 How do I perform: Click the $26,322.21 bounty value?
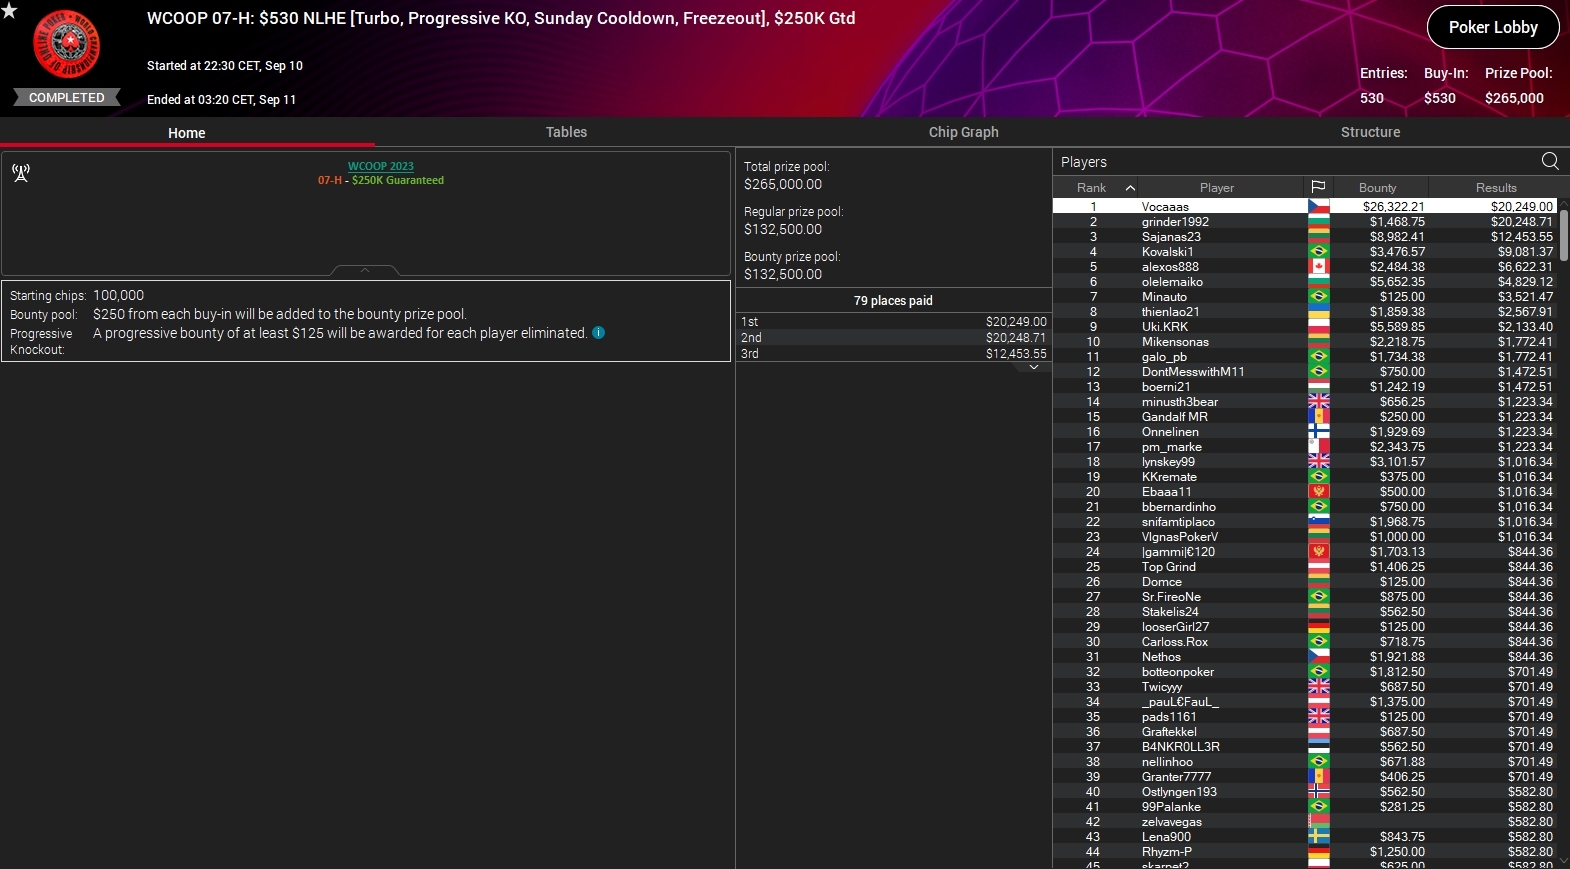point(1393,206)
